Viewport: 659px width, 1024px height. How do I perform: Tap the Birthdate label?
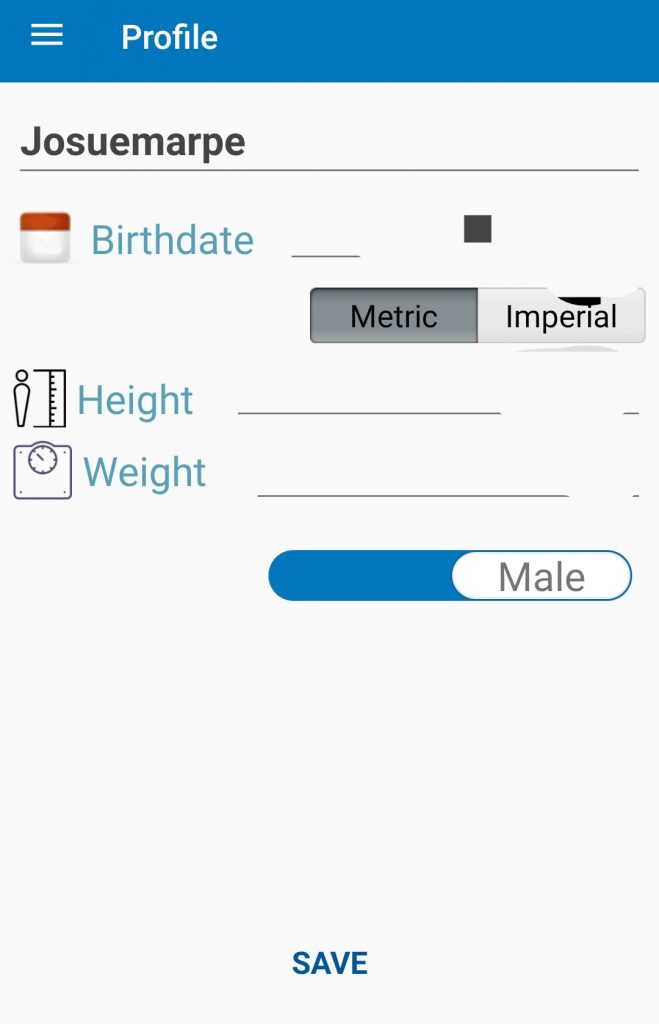(x=172, y=240)
